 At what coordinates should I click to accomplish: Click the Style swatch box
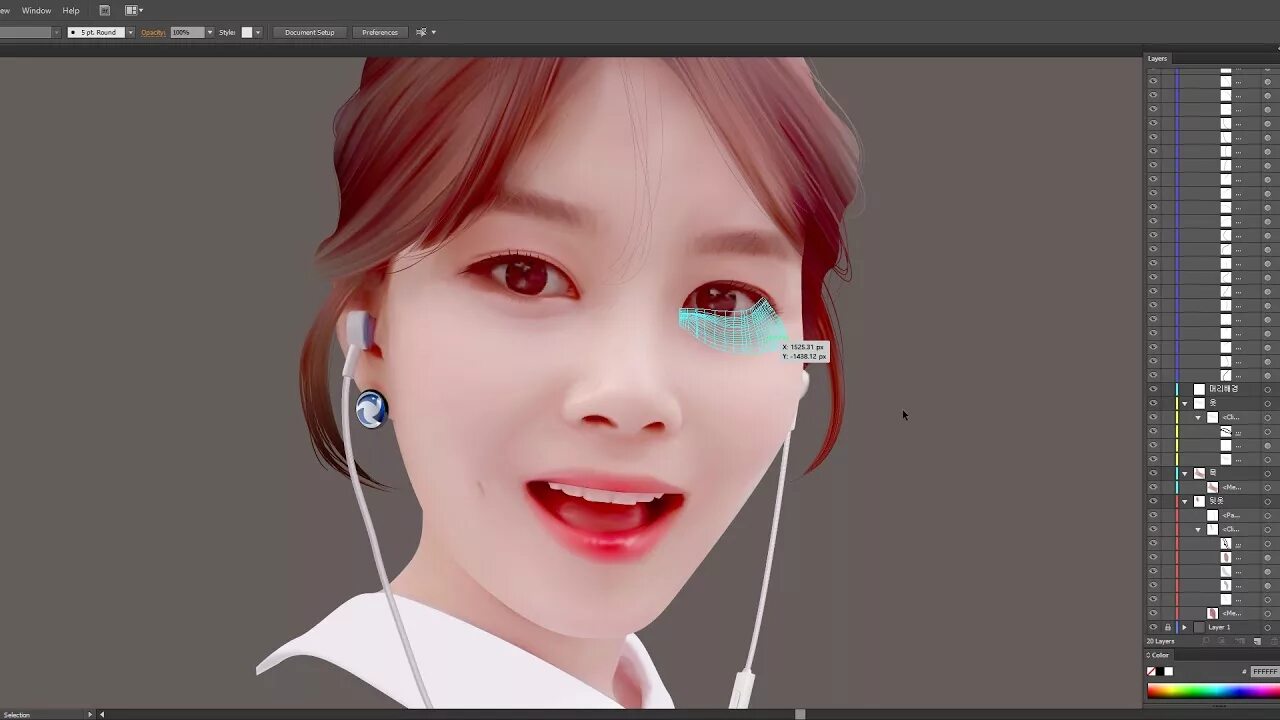247,32
